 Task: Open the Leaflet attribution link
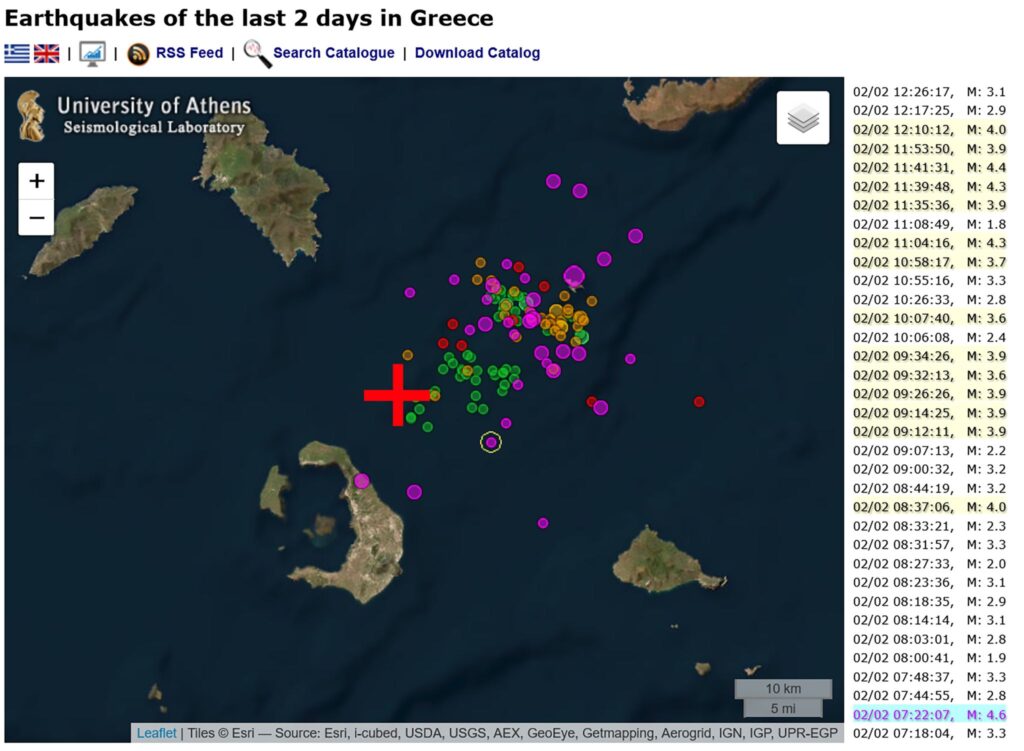(156, 733)
